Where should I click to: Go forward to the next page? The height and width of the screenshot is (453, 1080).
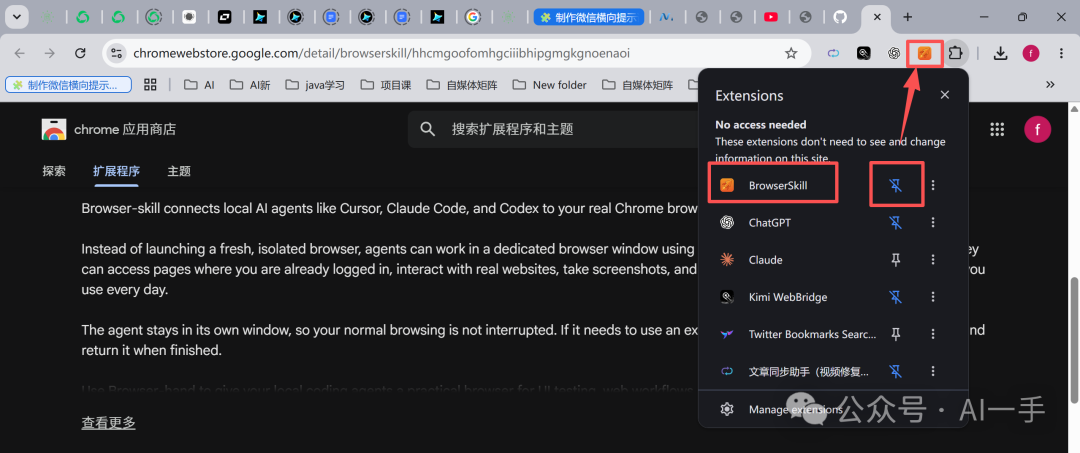pyautogui.click(x=50, y=53)
